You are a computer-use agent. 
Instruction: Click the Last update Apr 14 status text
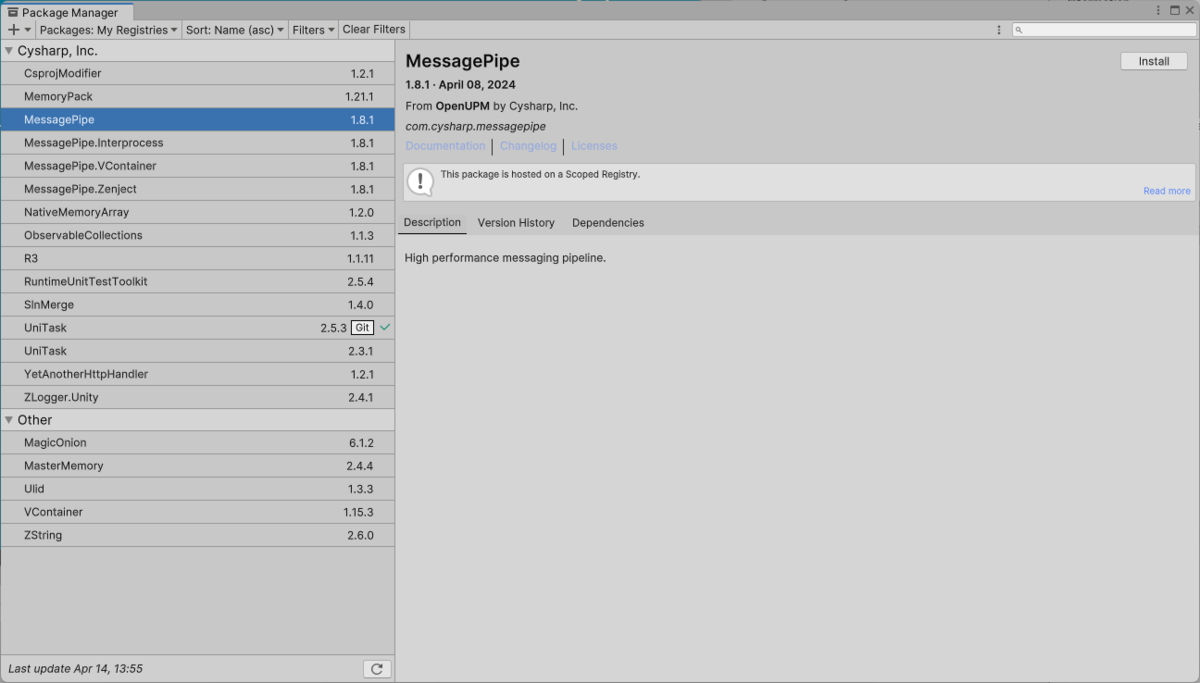coord(75,669)
